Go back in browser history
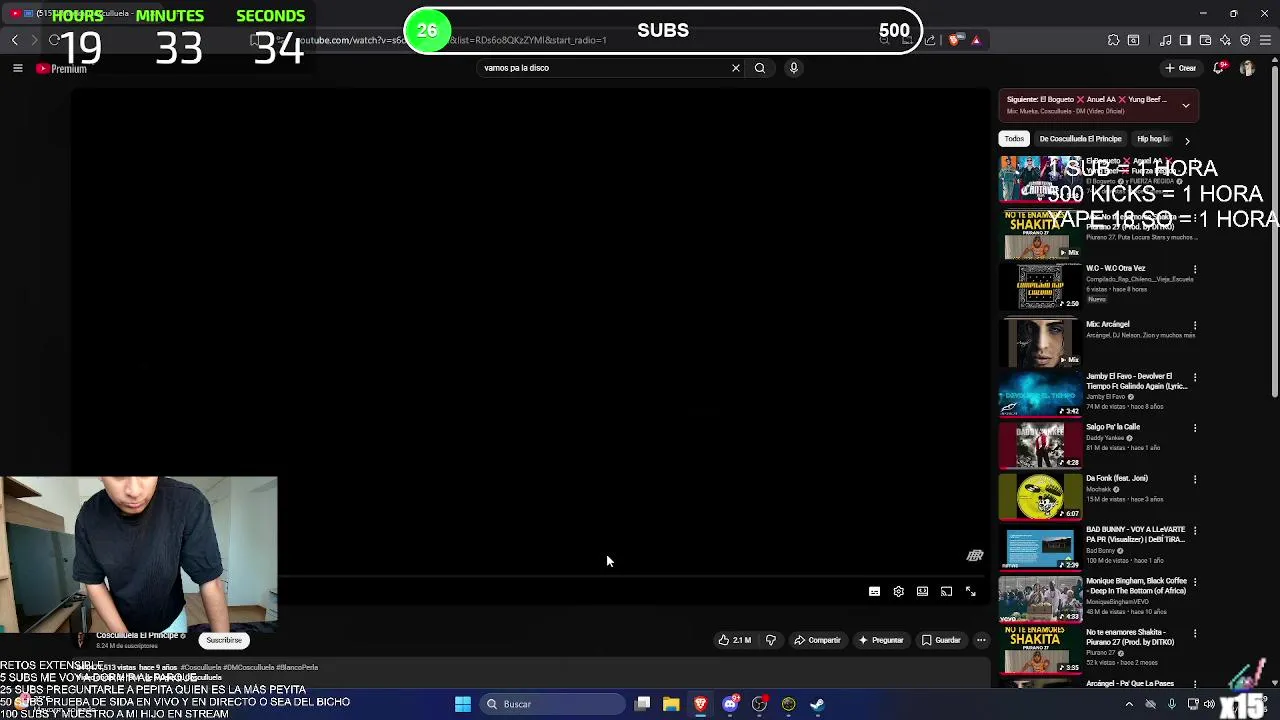This screenshot has width=1280, height=720. pos(15,40)
